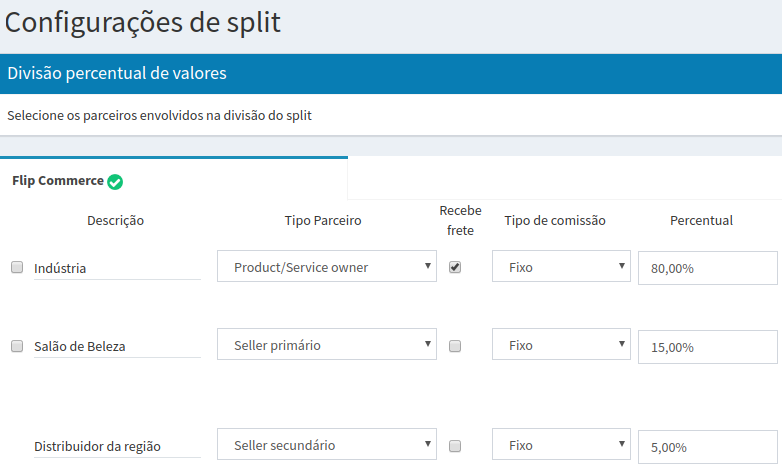Expand the Fixo commission dropdown for Salão de Beleza

561,345
